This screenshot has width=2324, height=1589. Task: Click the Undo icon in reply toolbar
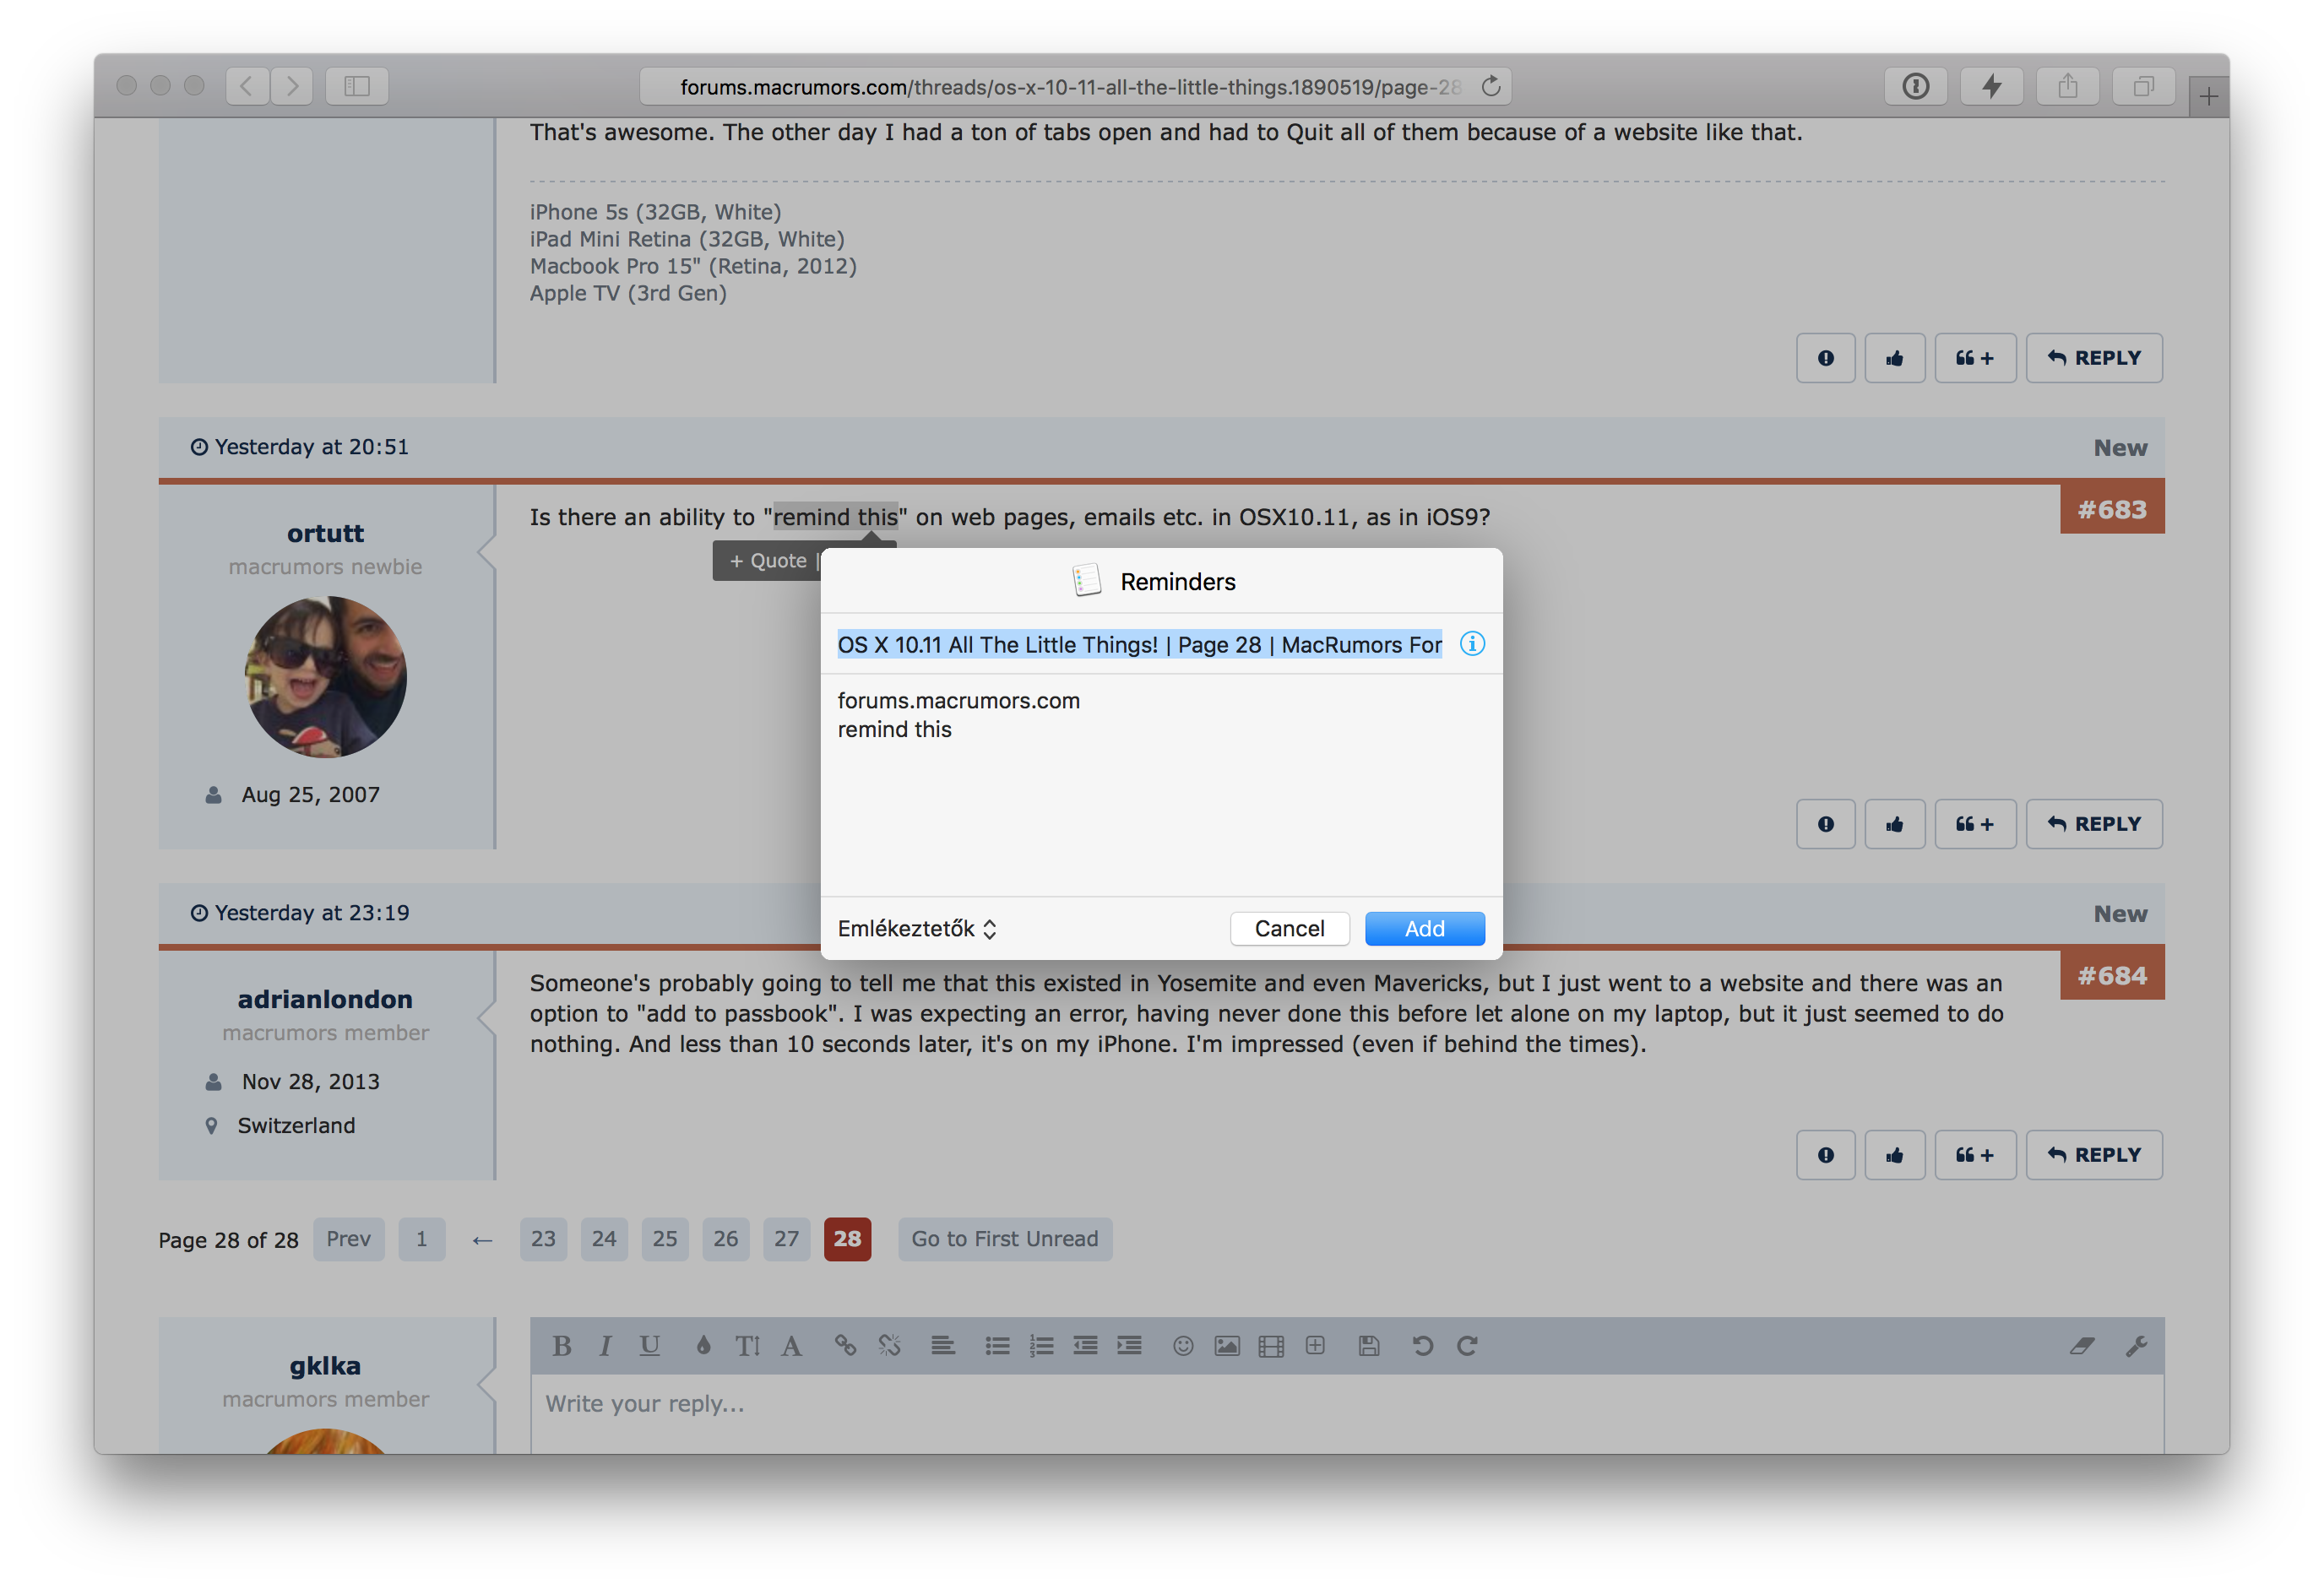(1423, 1348)
